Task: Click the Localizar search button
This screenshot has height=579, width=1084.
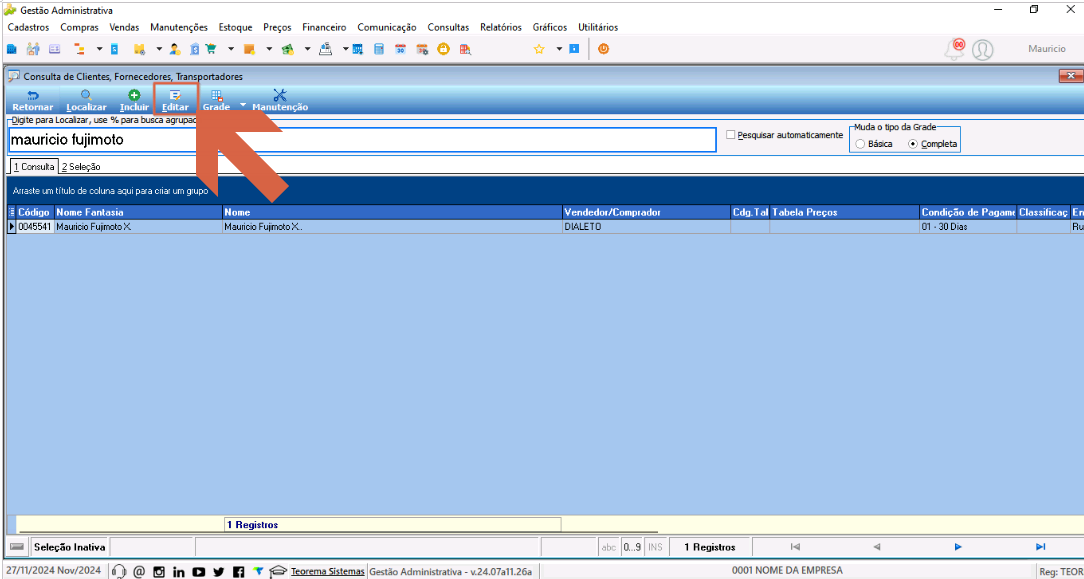Action: [x=86, y=101]
